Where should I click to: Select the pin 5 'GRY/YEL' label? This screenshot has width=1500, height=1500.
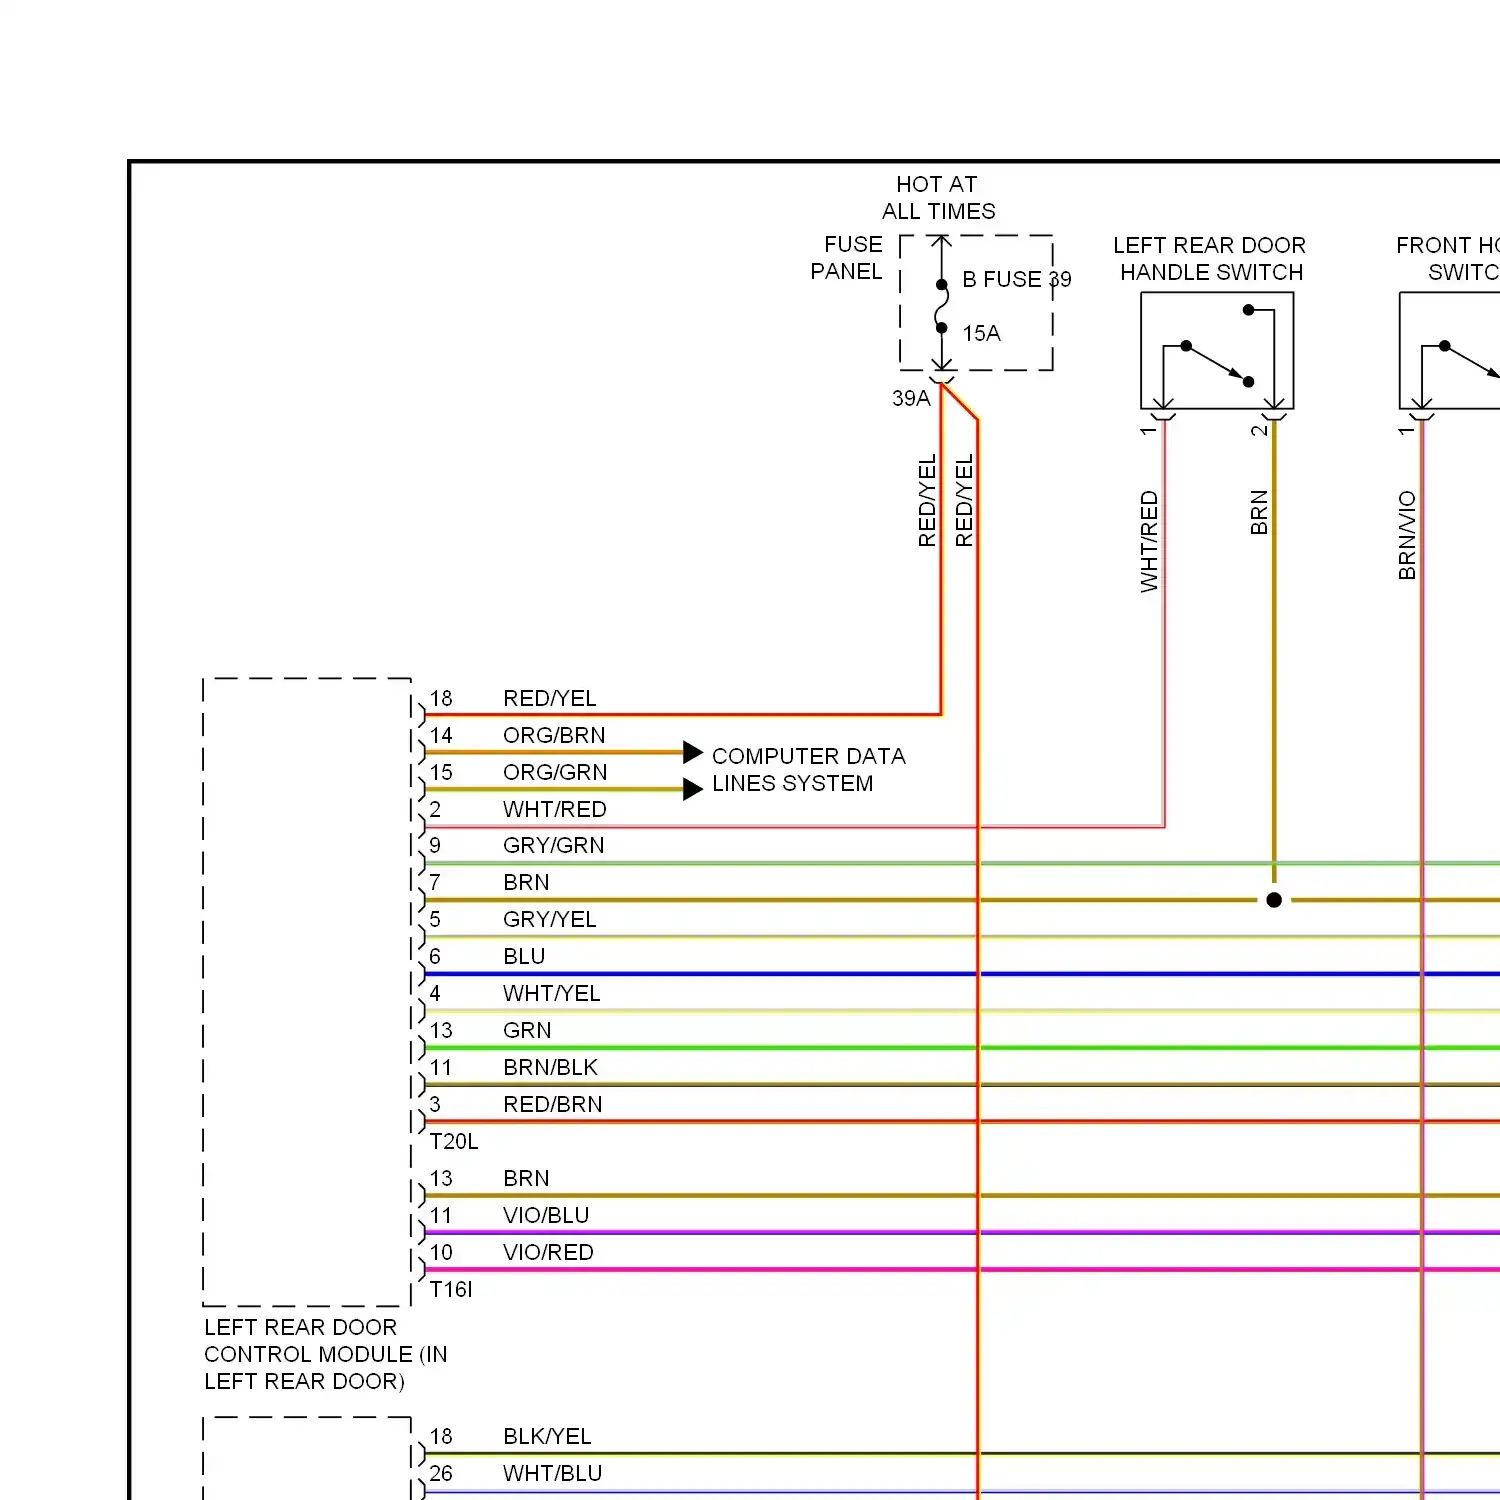[549, 919]
